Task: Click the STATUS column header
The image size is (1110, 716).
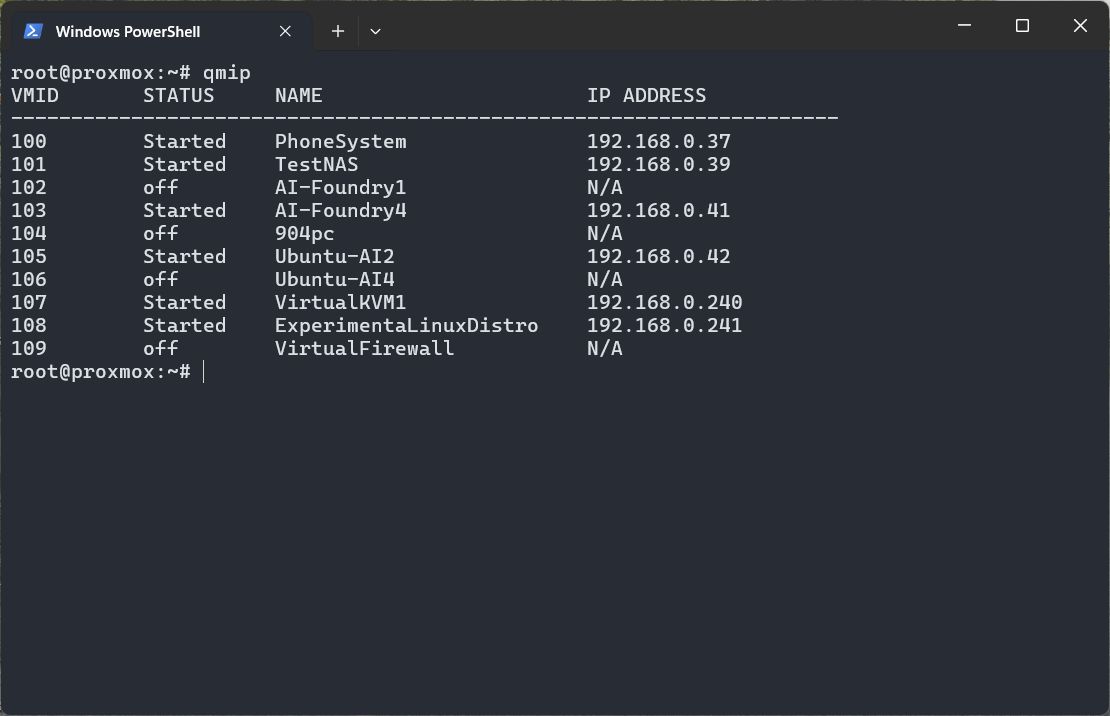Action: (x=178, y=96)
